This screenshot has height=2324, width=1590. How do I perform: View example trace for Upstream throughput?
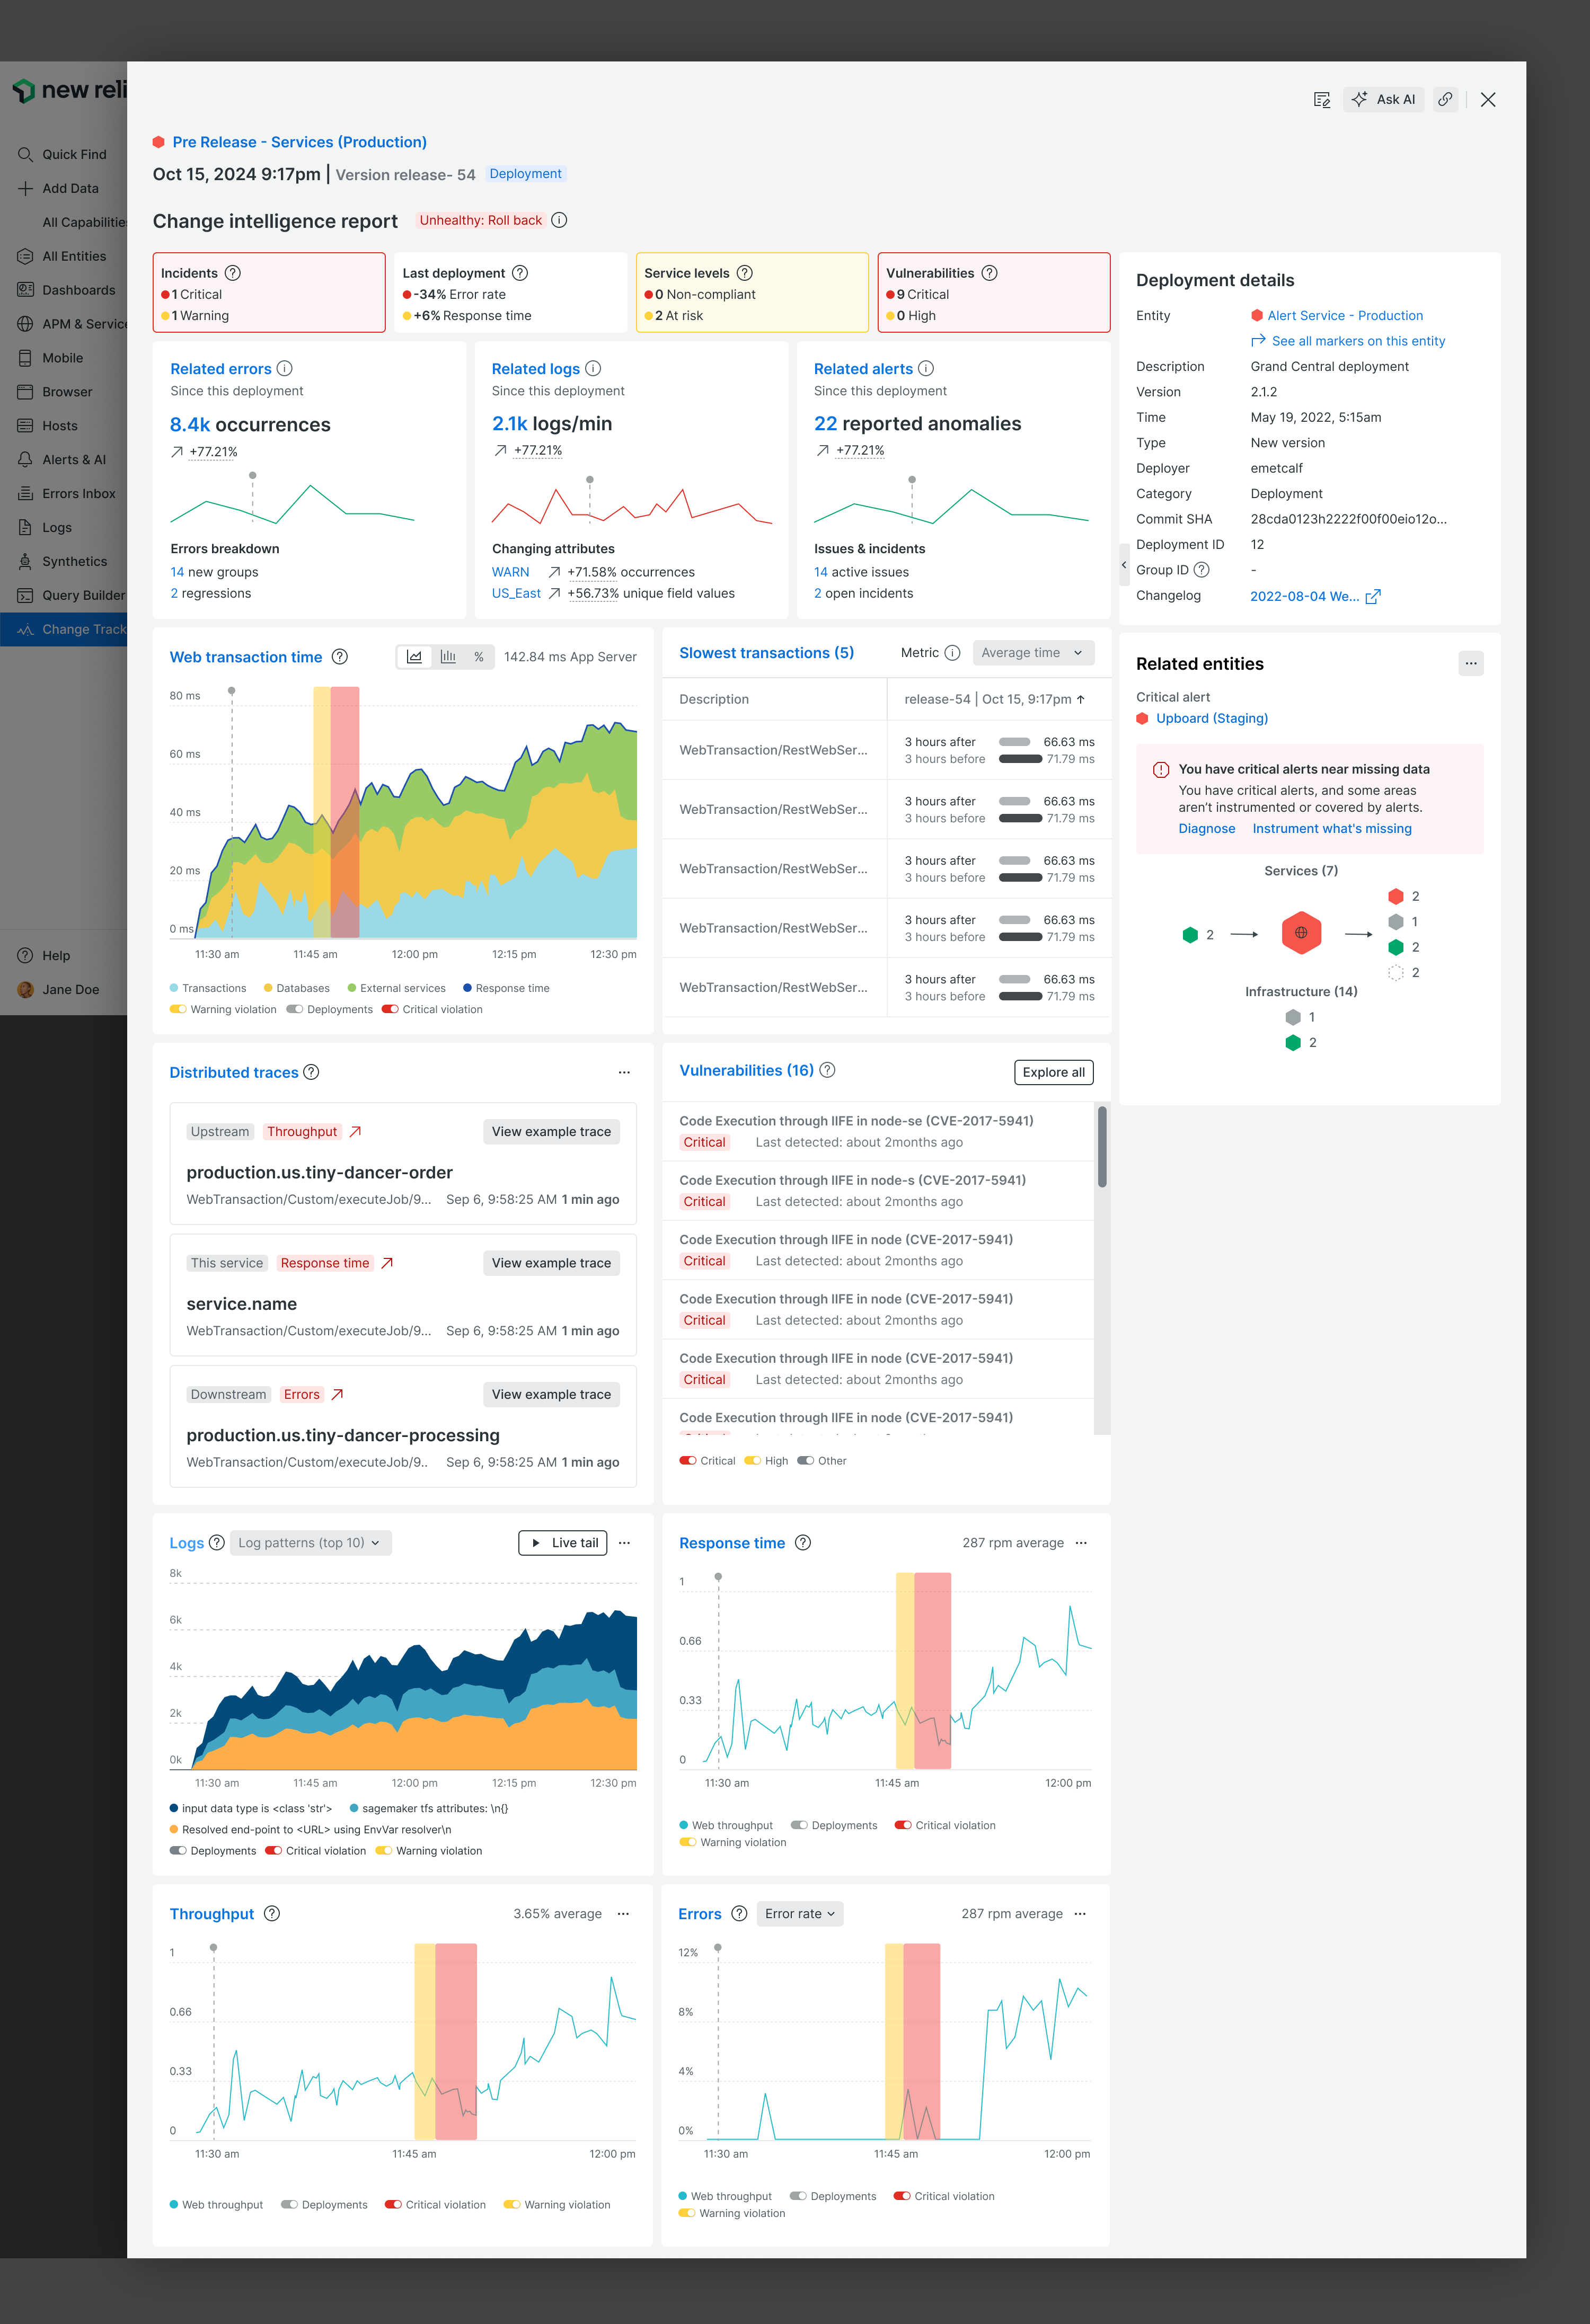[x=551, y=1131]
